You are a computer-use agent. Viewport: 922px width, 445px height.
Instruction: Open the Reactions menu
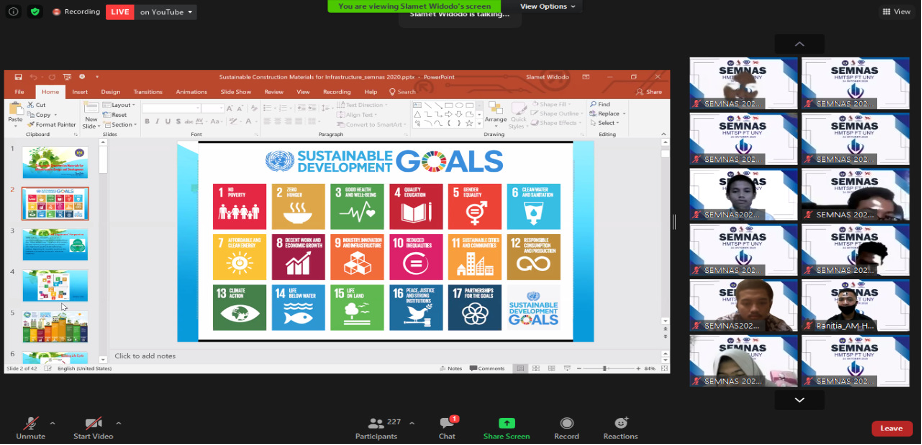[x=620, y=424]
